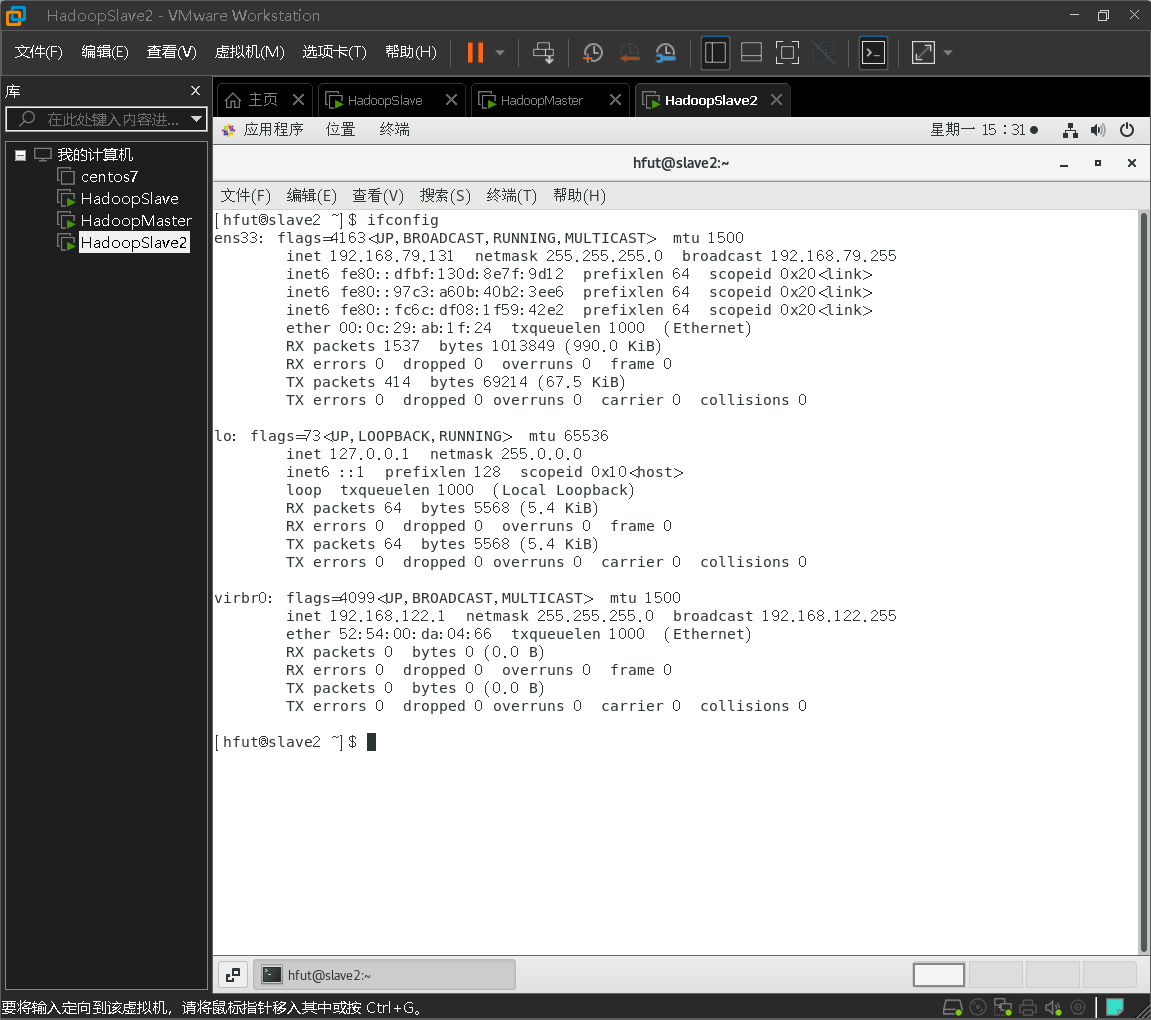The width and height of the screenshot is (1151, 1020).
Task: Collapse the 我的计算机 tree node
Action: click(21, 155)
